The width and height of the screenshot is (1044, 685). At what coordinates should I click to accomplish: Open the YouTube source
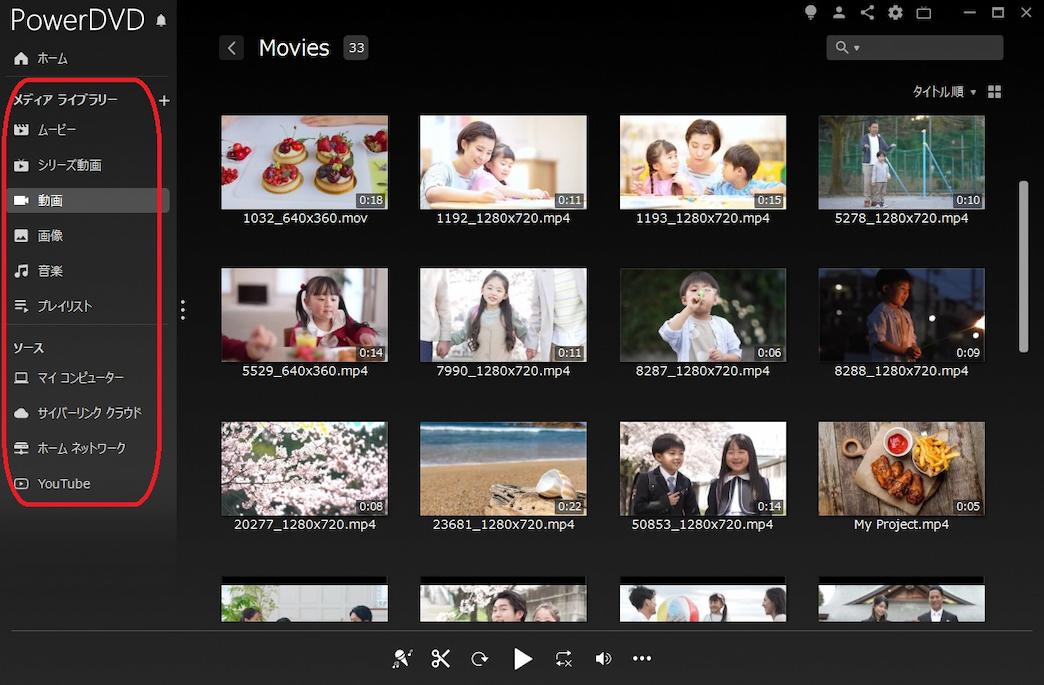(x=52, y=484)
